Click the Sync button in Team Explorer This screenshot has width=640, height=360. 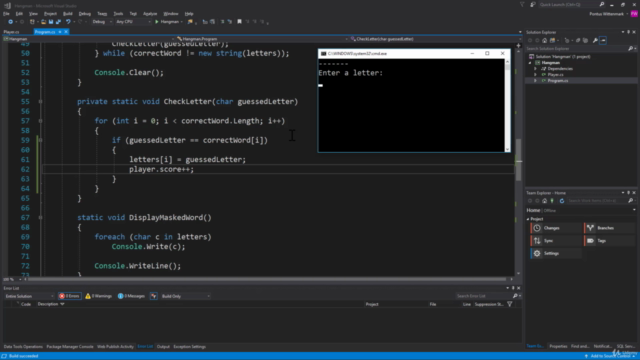556,241
